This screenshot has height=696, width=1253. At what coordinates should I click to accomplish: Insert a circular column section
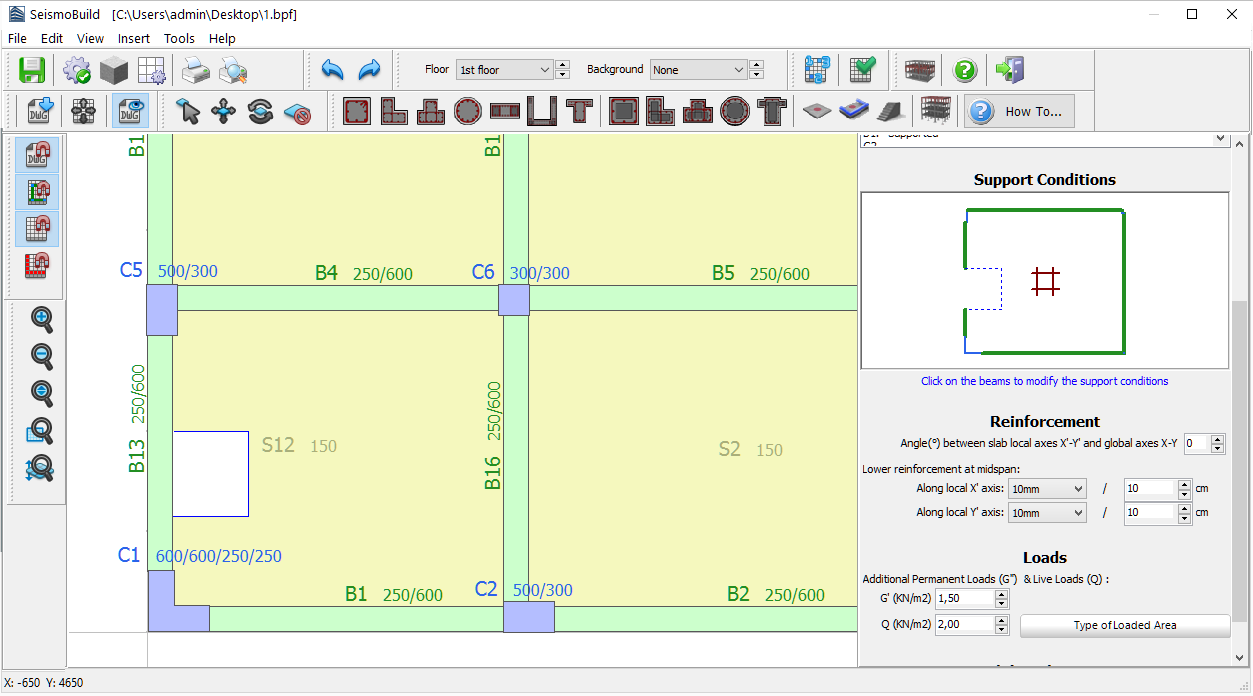(467, 111)
